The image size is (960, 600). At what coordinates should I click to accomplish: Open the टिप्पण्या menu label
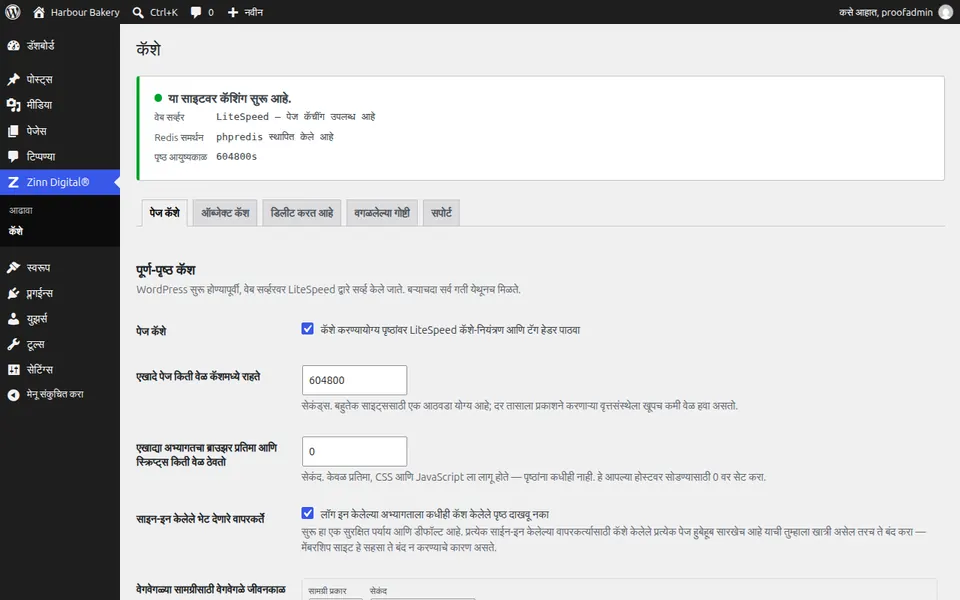(41, 157)
